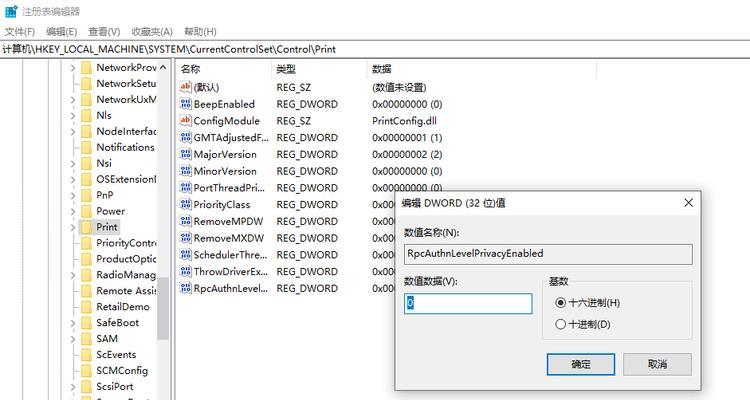Screen dimensions: 750x400
Task: Select the RadioManag tree item
Action: pyautogui.click(x=126, y=275)
